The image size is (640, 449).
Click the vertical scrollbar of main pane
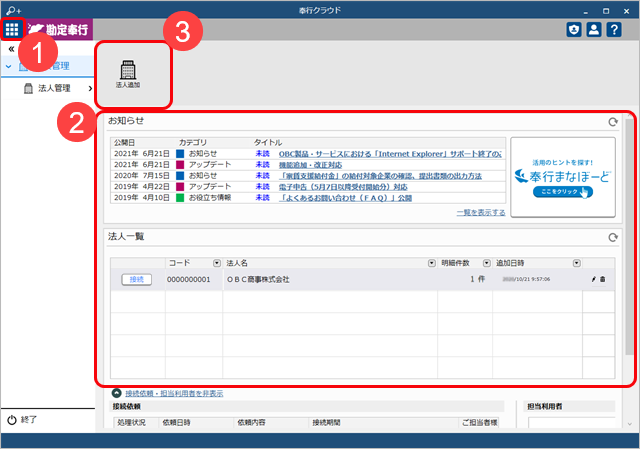629,237
